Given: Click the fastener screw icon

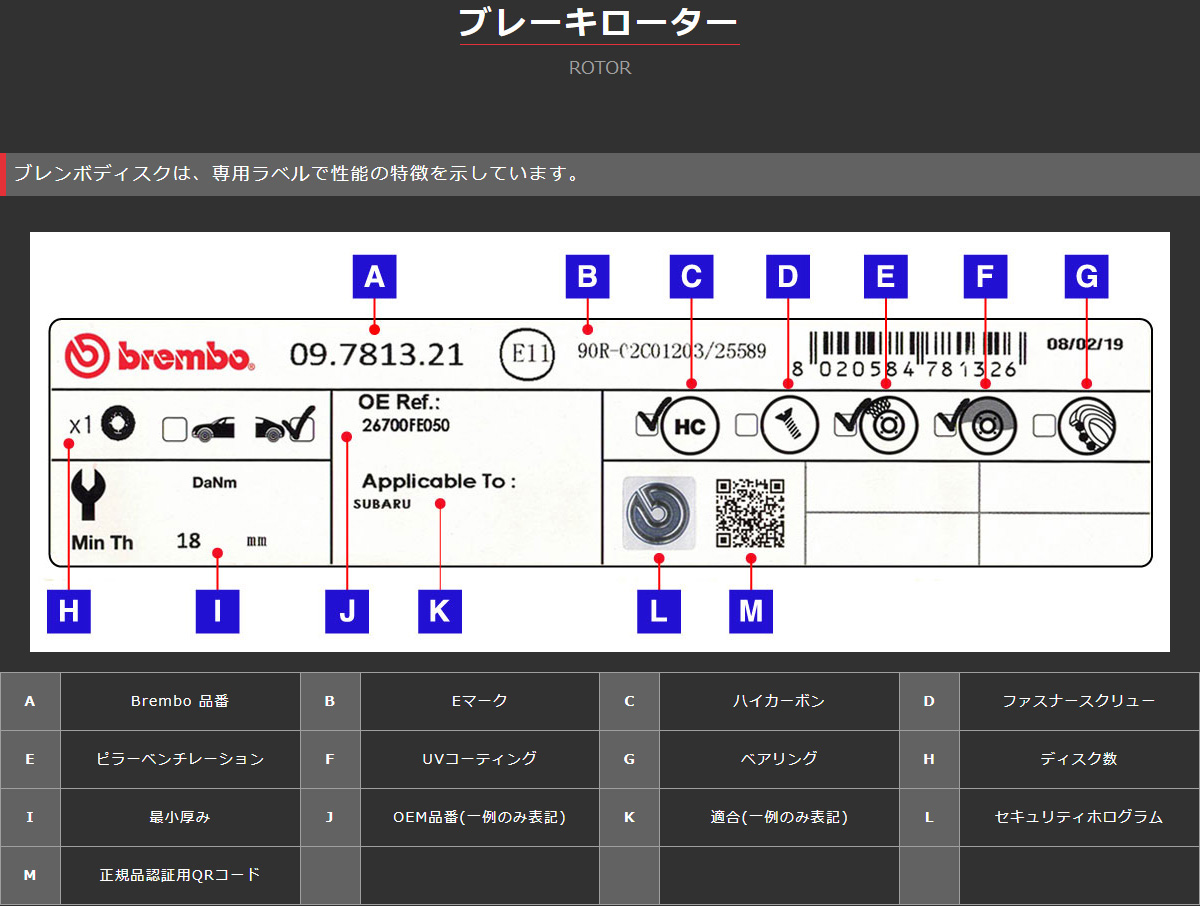Looking at the screenshot, I should tap(789, 424).
